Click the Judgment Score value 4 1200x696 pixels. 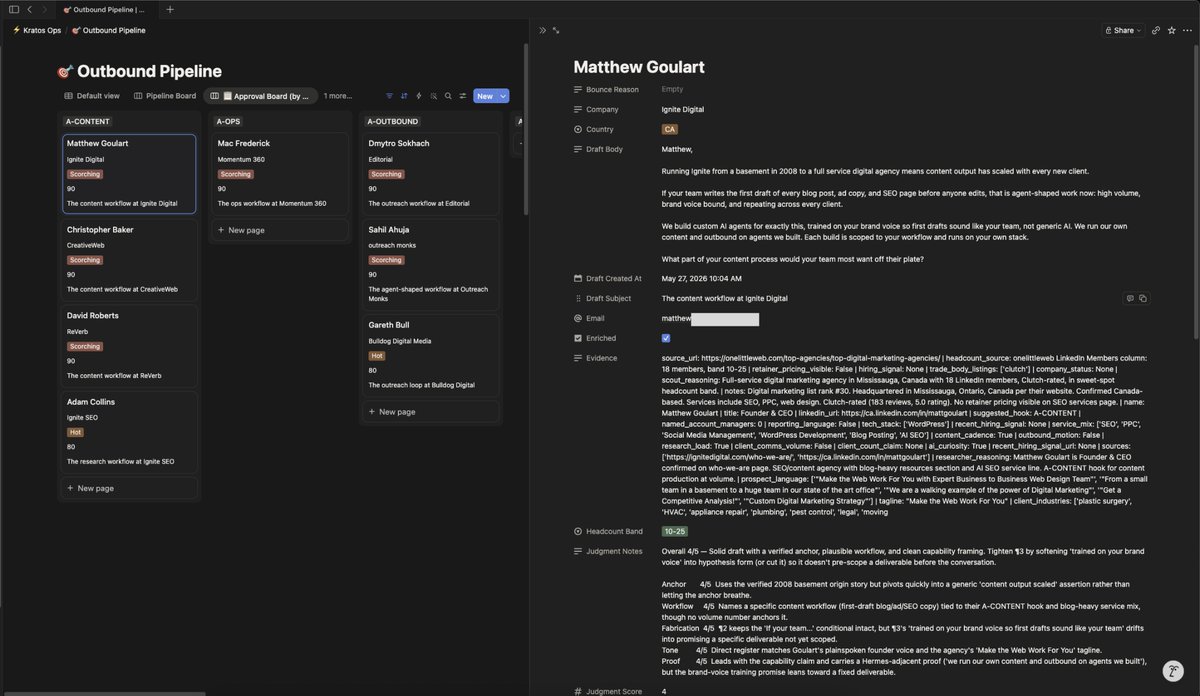coord(664,691)
